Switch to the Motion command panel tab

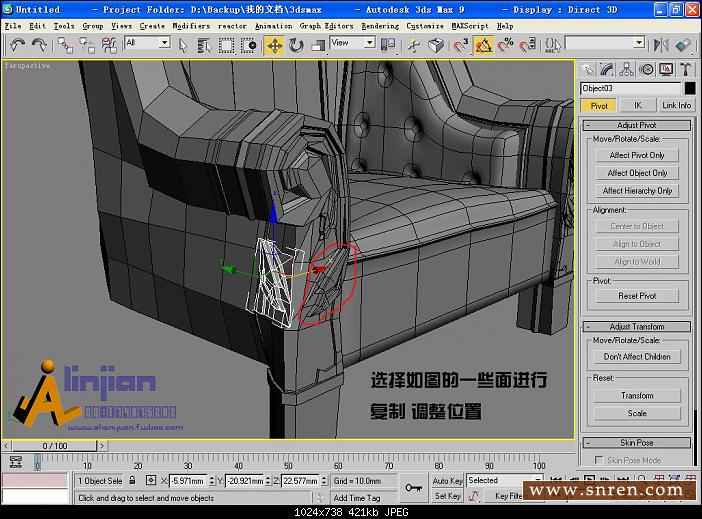coord(646,69)
